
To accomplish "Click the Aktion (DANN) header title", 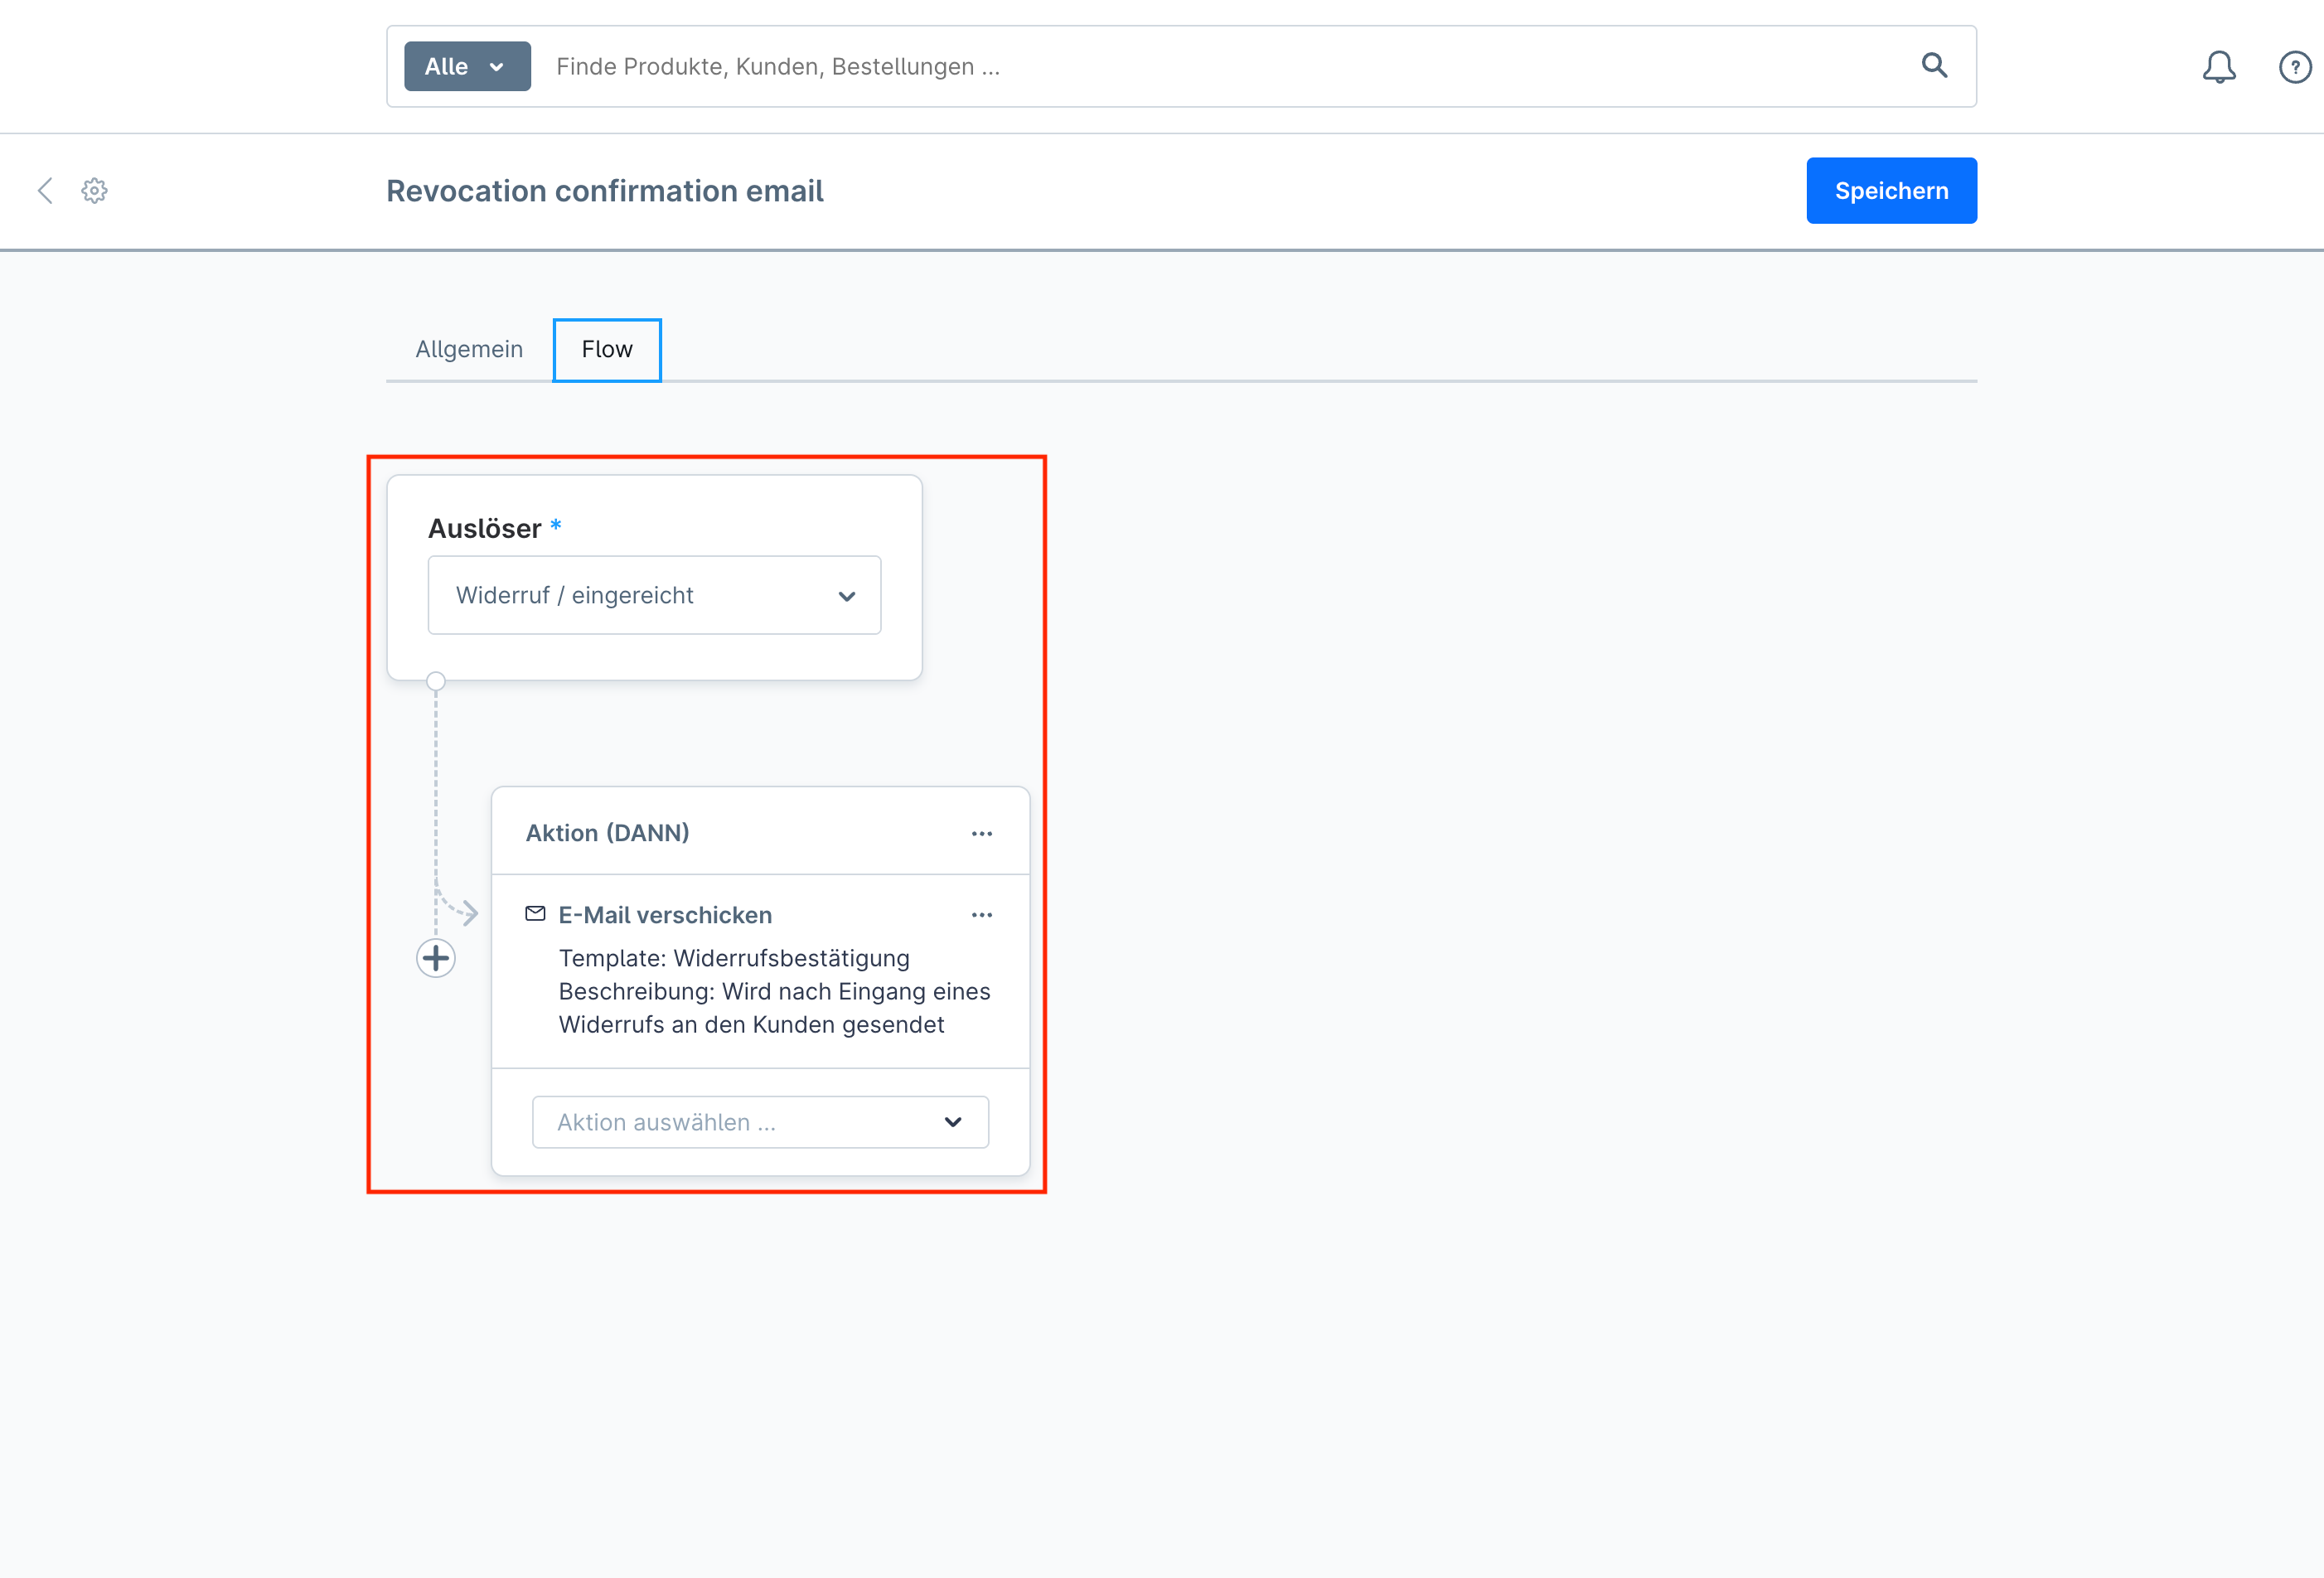I will tap(607, 833).
